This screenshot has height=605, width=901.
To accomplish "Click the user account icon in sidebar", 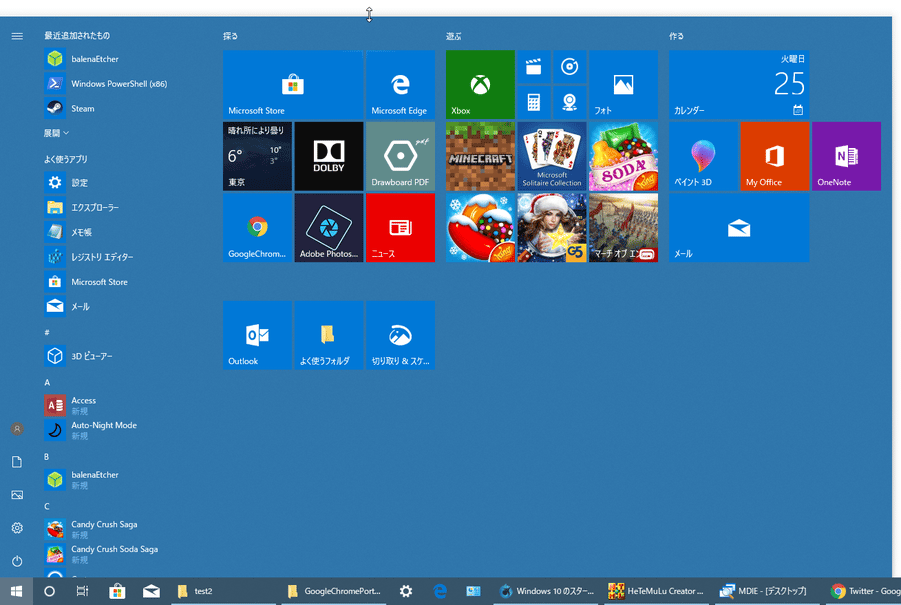I will coord(17,429).
